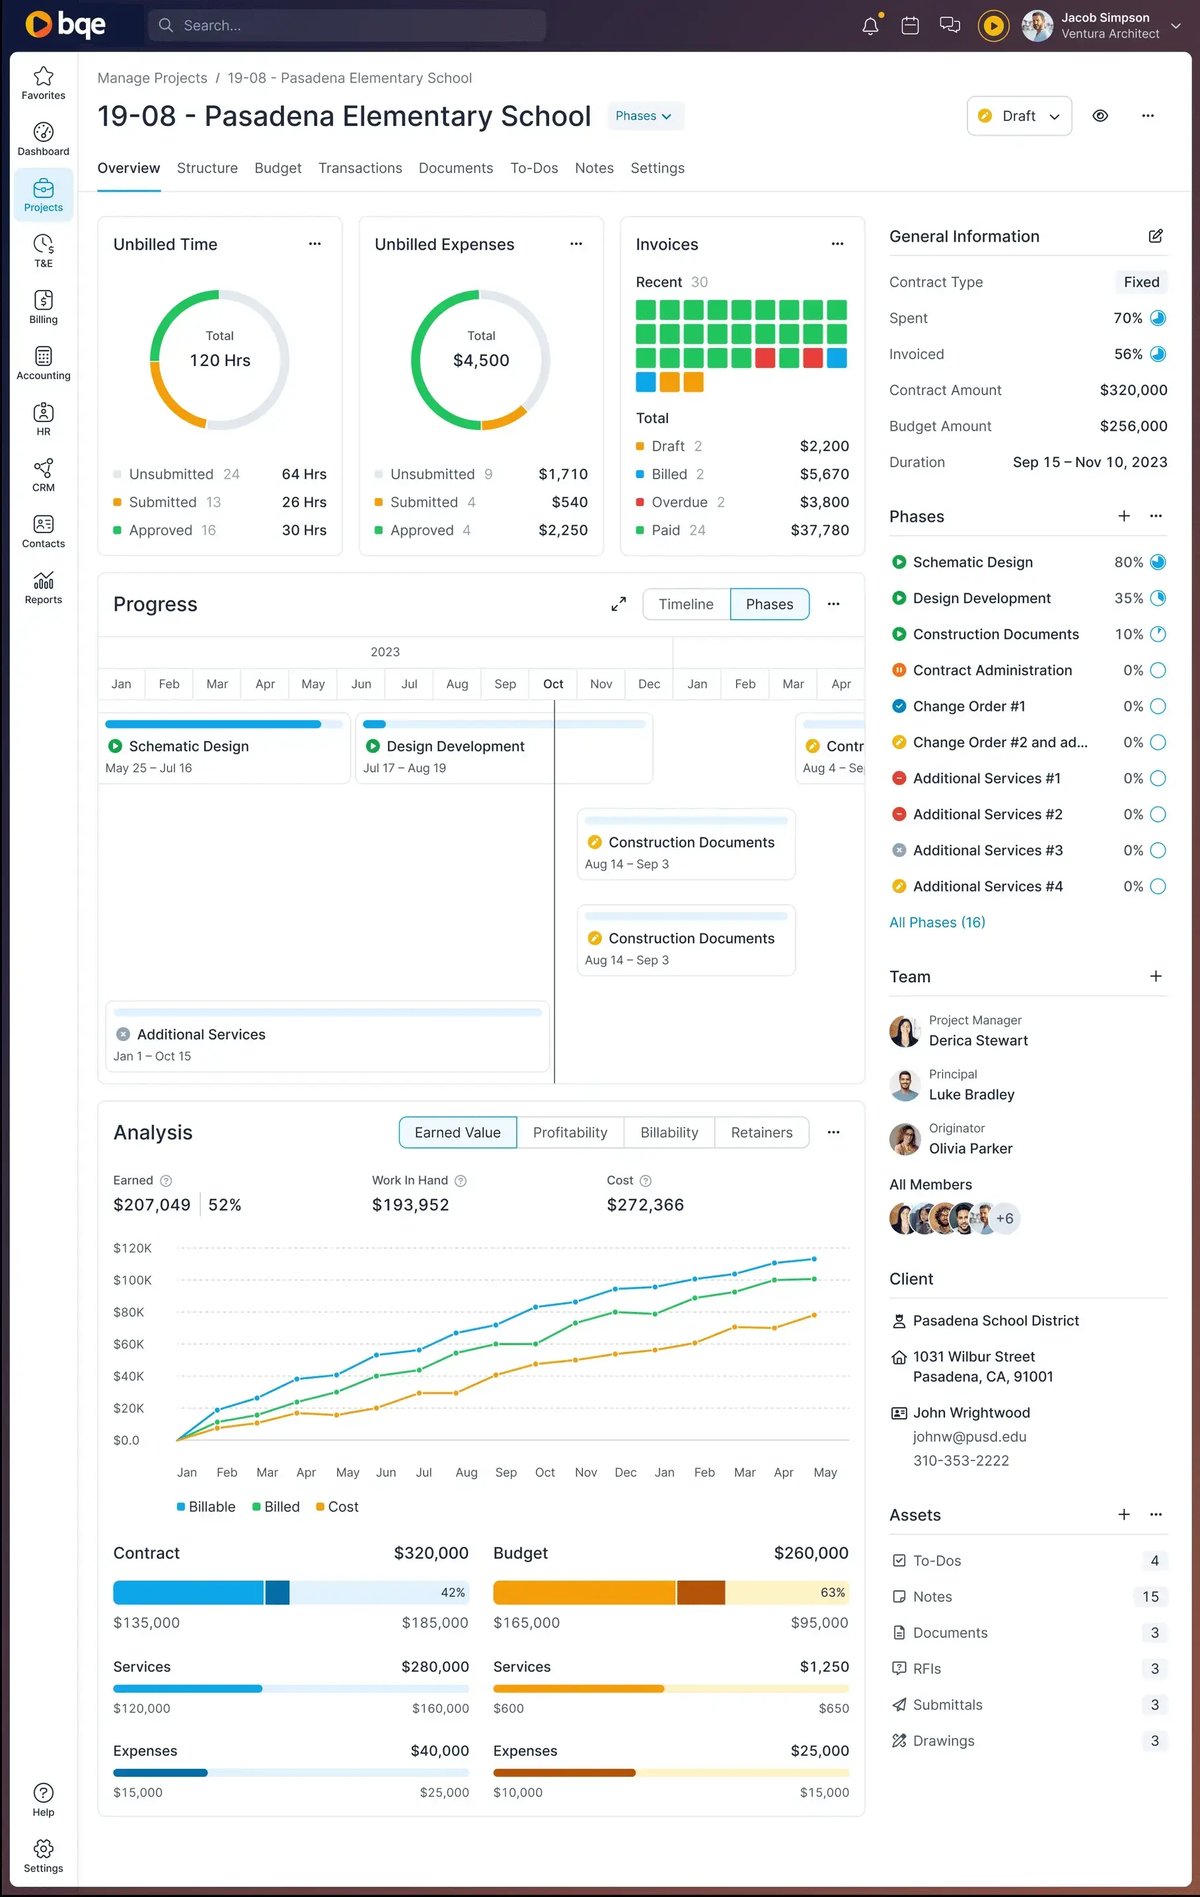The image size is (1200, 1897).
Task: Click Manage Projects breadcrumb link
Action: coord(152,78)
